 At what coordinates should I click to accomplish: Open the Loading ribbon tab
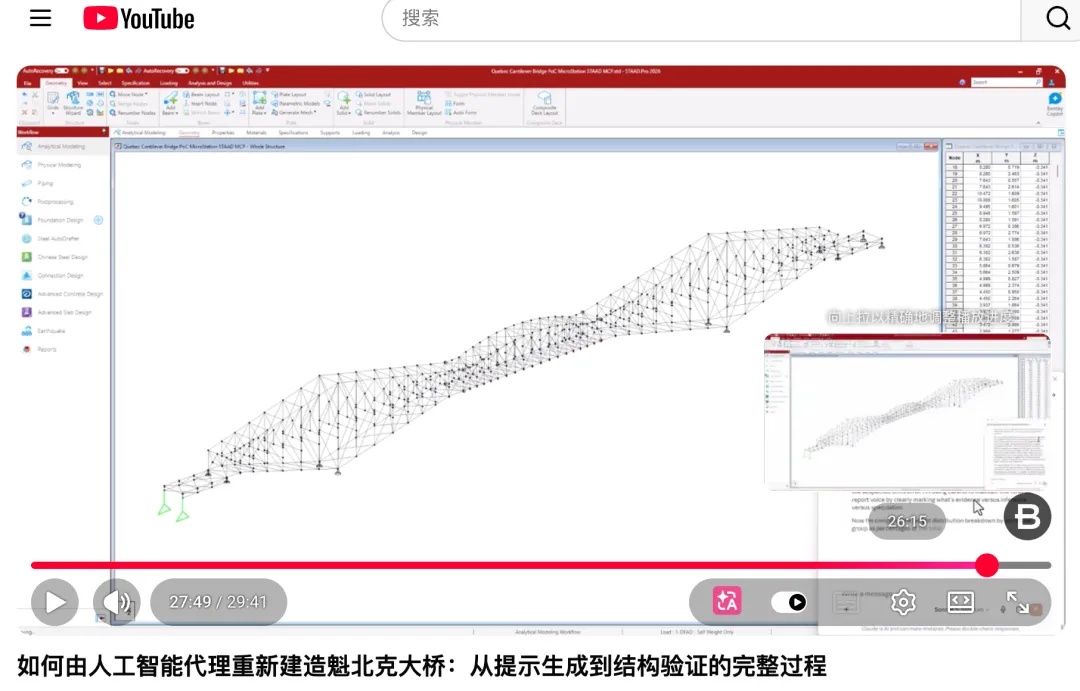169,83
